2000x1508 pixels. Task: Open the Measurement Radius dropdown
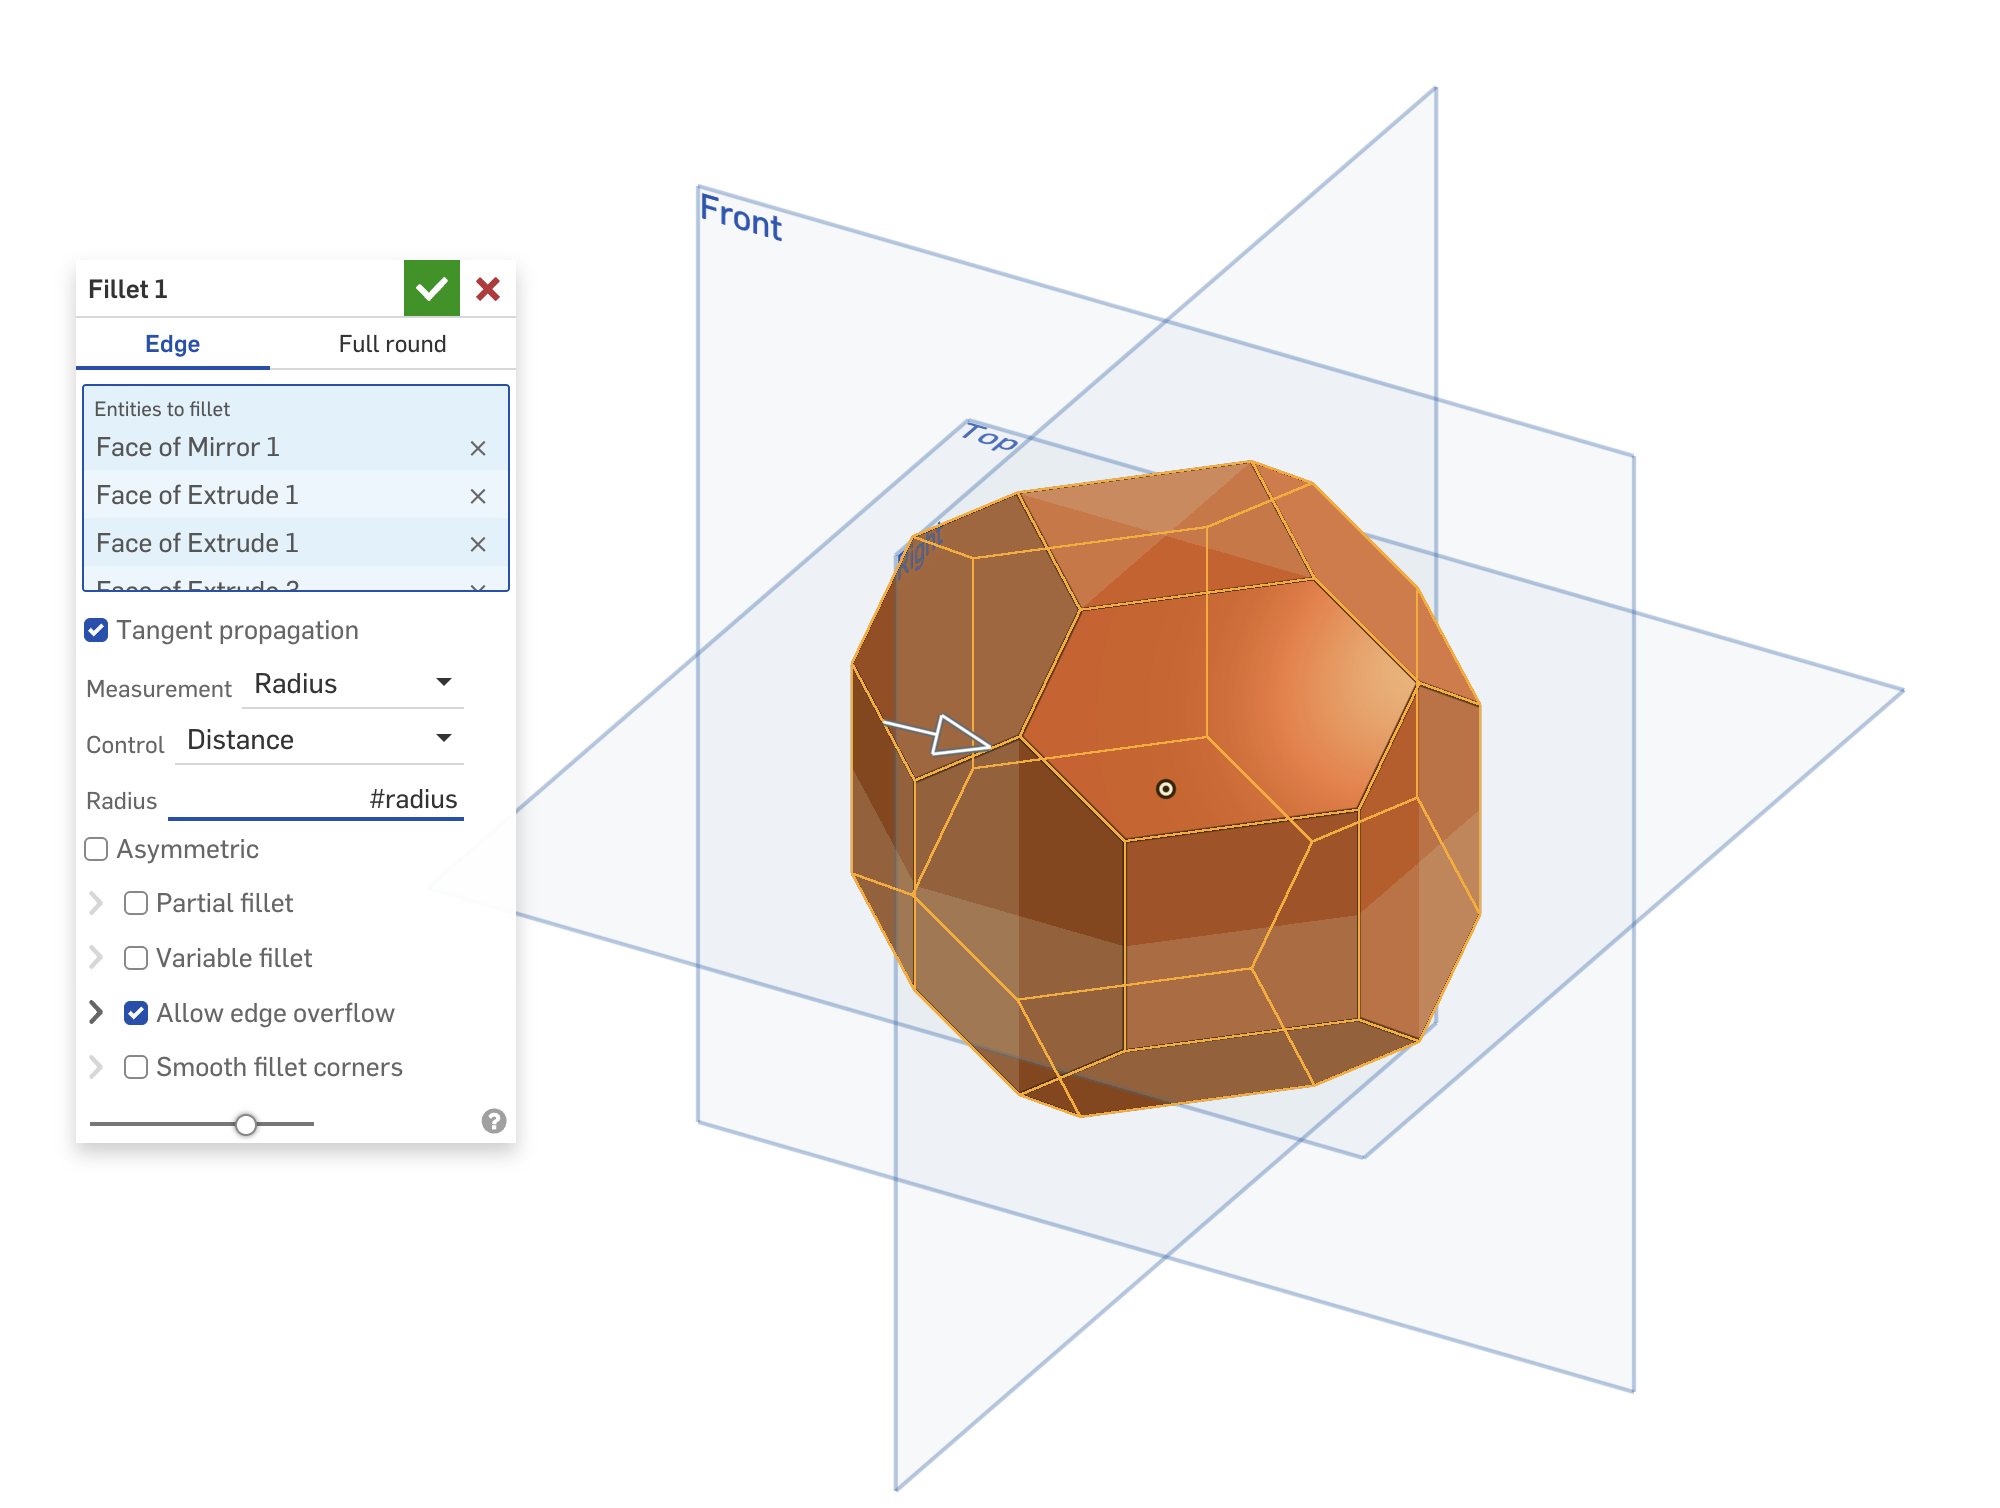[352, 684]
